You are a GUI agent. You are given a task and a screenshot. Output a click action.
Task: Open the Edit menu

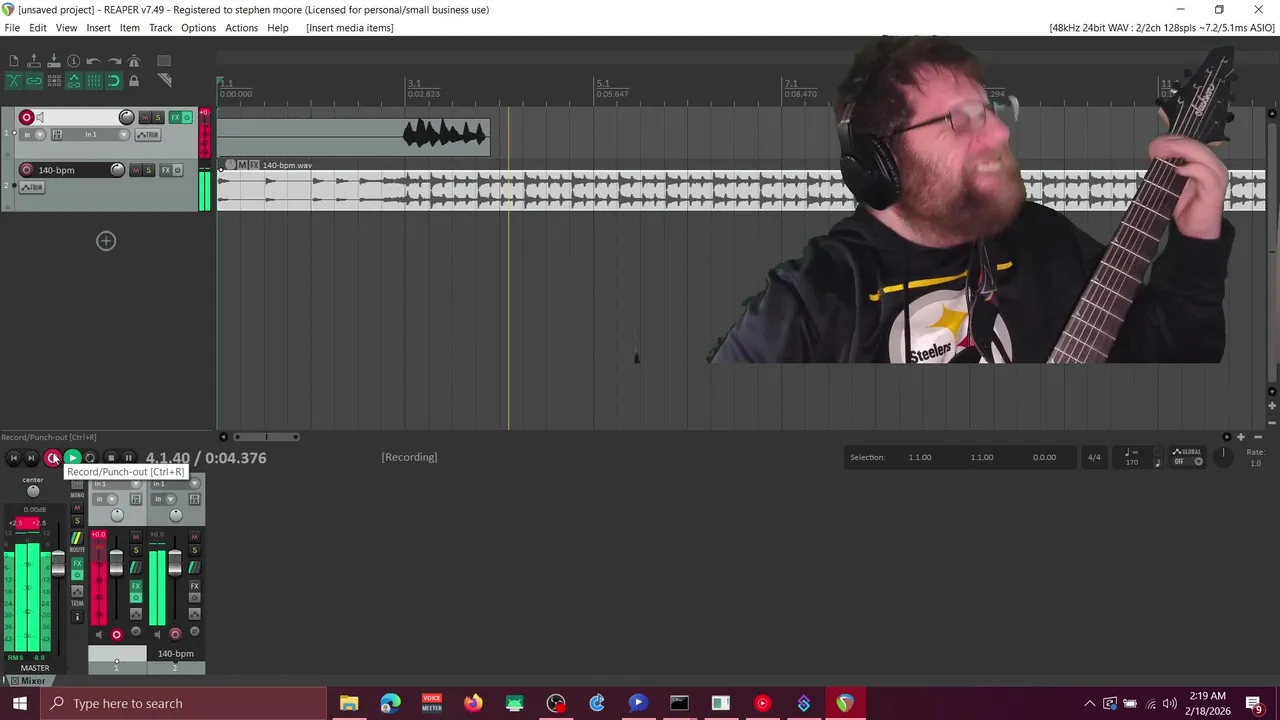tap(38, 28)
